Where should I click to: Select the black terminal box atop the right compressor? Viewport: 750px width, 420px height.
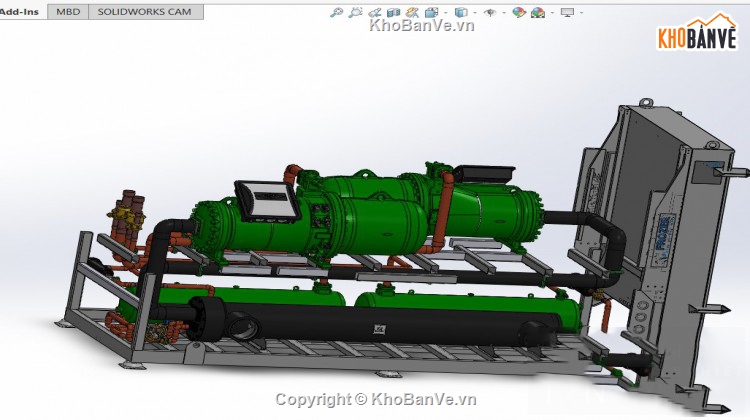[483, 173]
